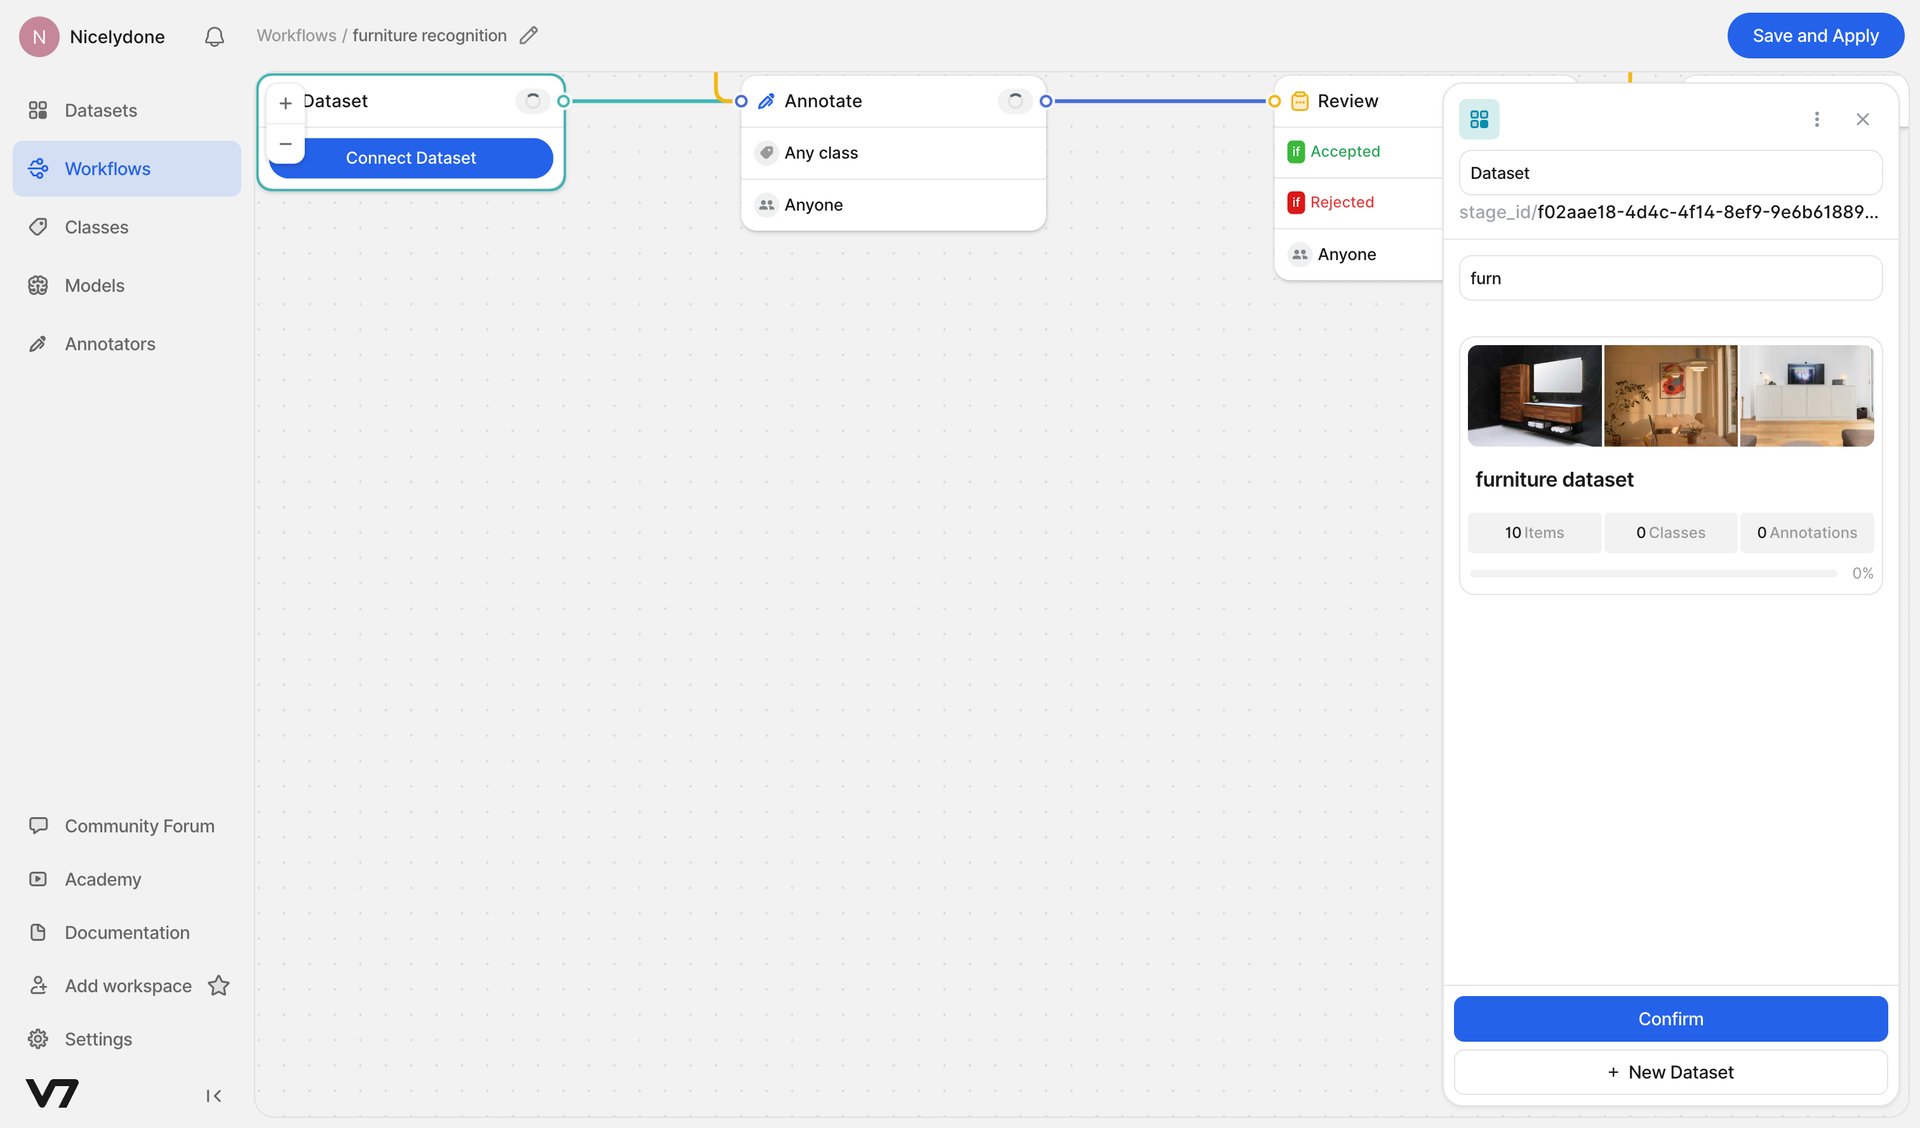Click the V7 logo at the bottom

point(52,1094)
